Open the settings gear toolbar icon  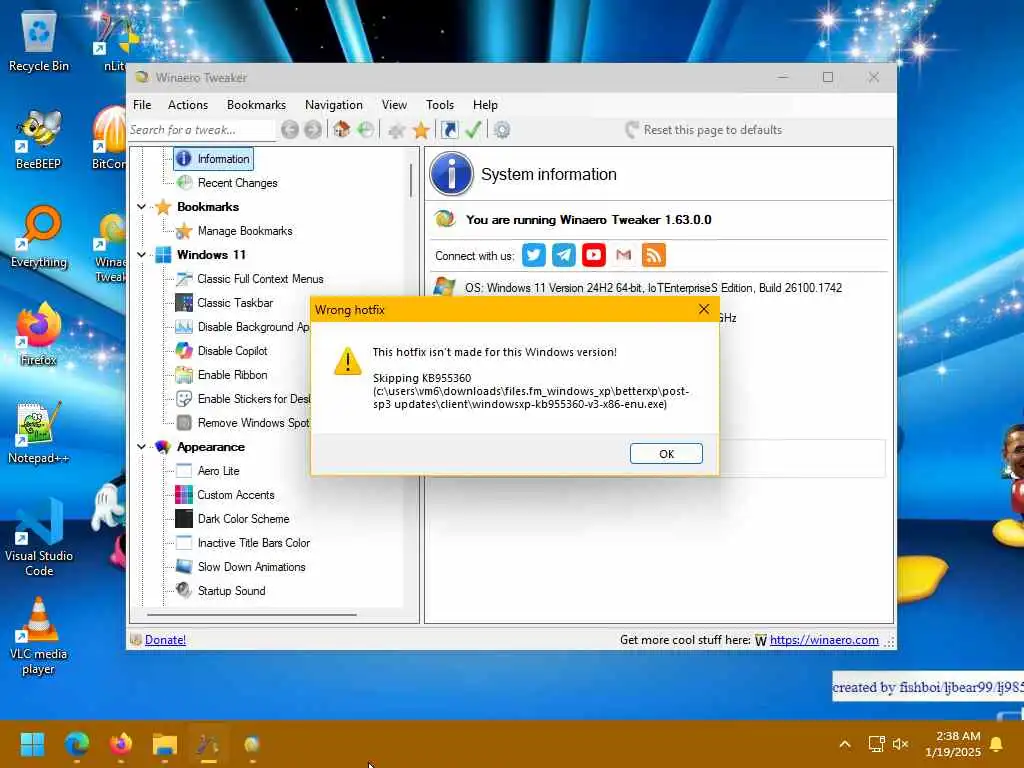(502, 130)
